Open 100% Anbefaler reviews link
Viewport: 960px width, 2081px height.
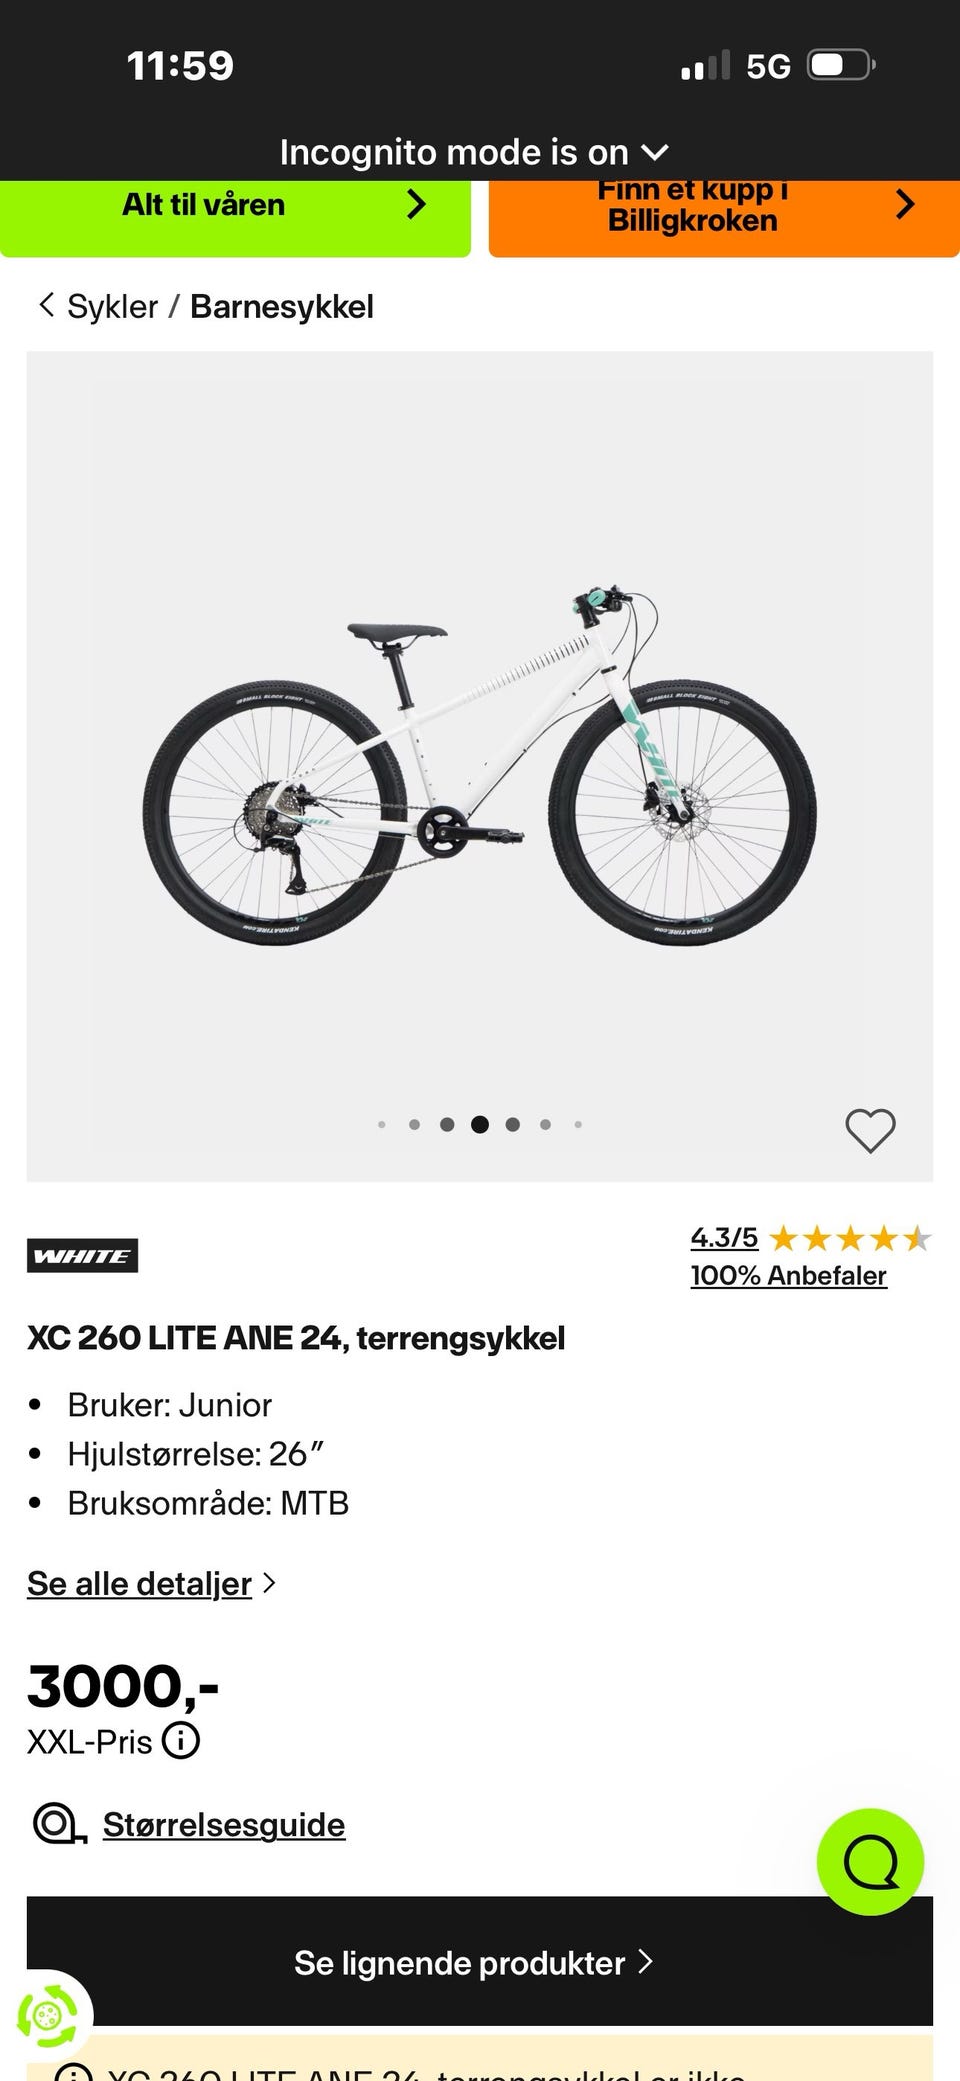[788, 1275]
